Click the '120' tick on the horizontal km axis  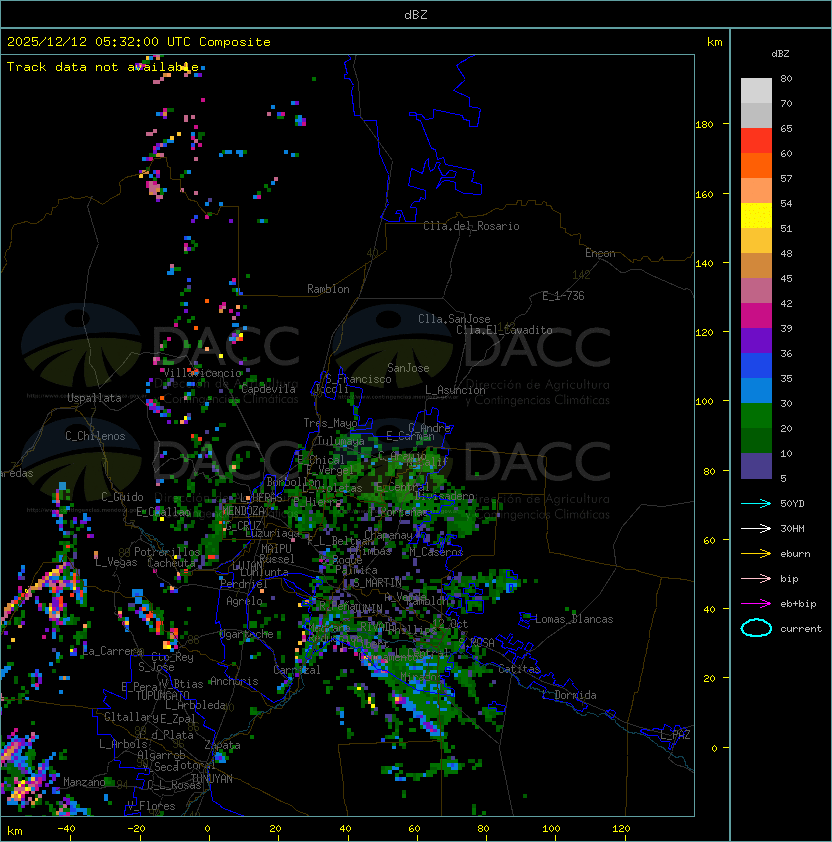point(621,829)
